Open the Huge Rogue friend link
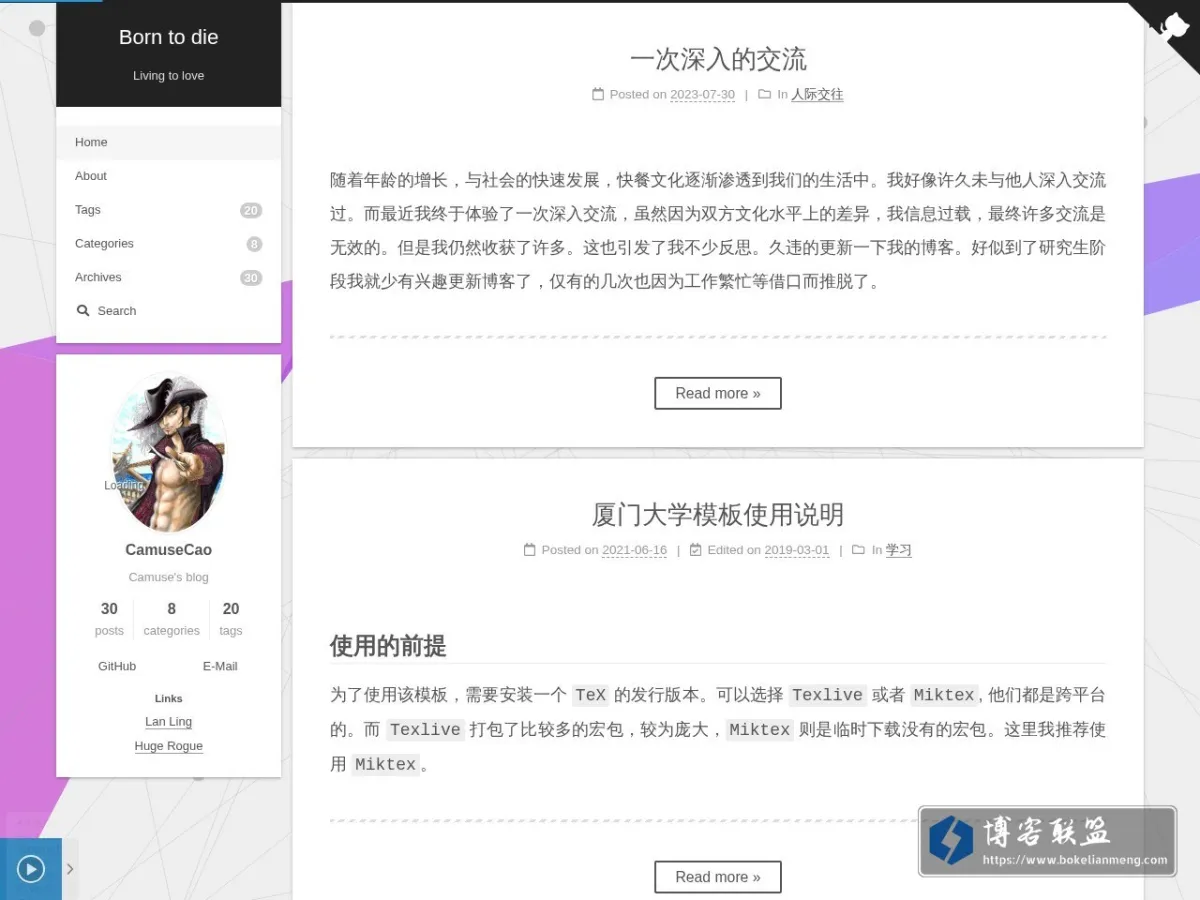The height and width of the screenshot is (900, 1200). [x=168, y=746]
